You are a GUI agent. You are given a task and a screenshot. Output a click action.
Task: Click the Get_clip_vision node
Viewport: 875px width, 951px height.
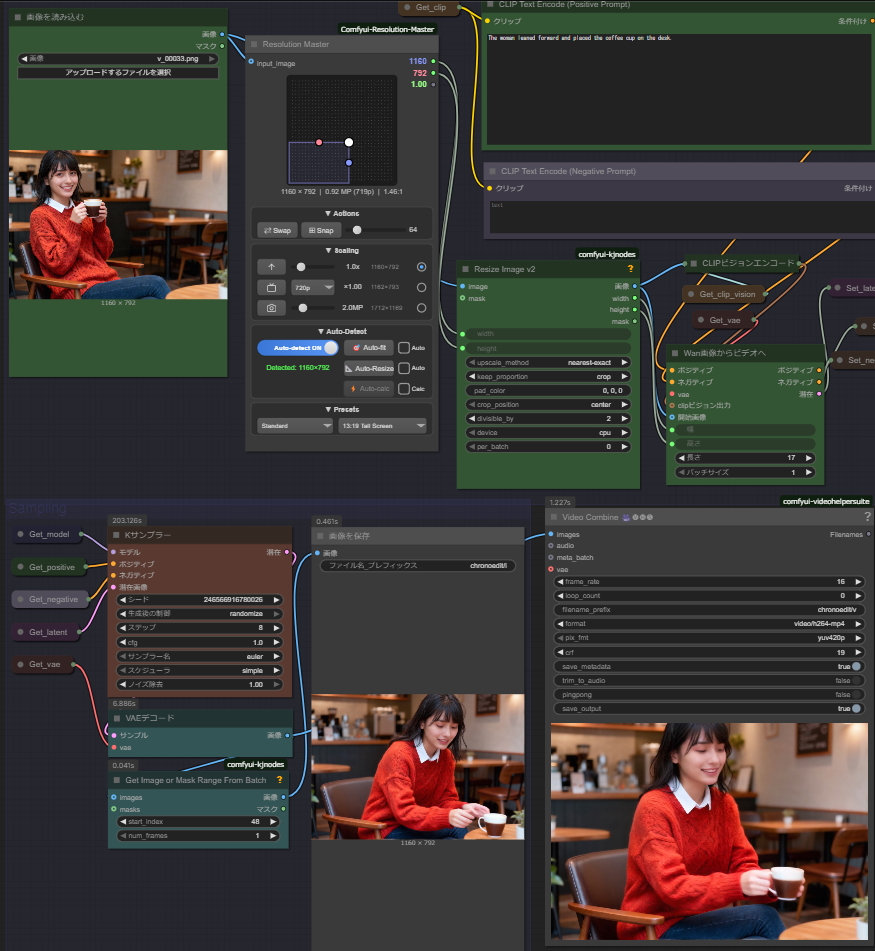726,294
